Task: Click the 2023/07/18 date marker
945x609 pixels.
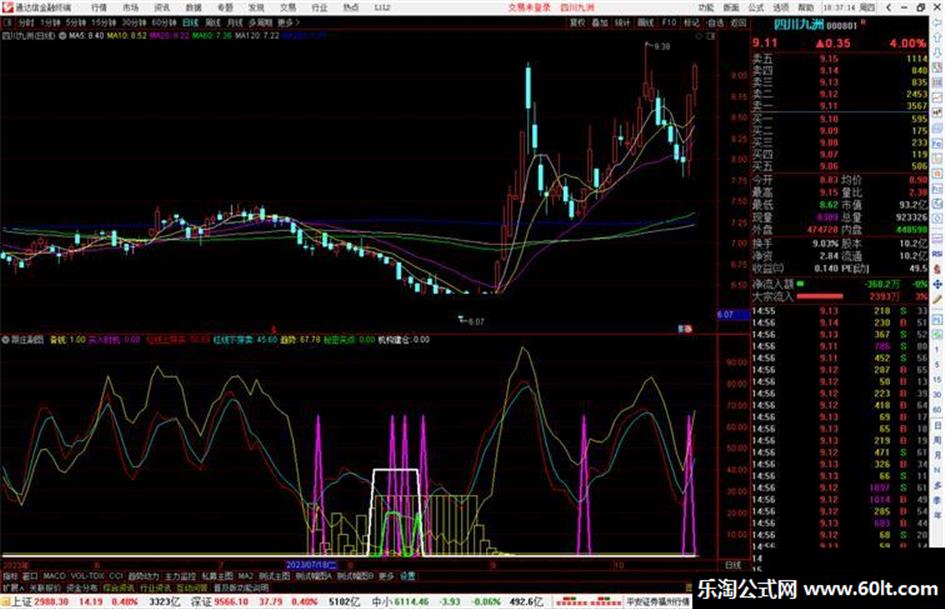Action: (311, 565)
